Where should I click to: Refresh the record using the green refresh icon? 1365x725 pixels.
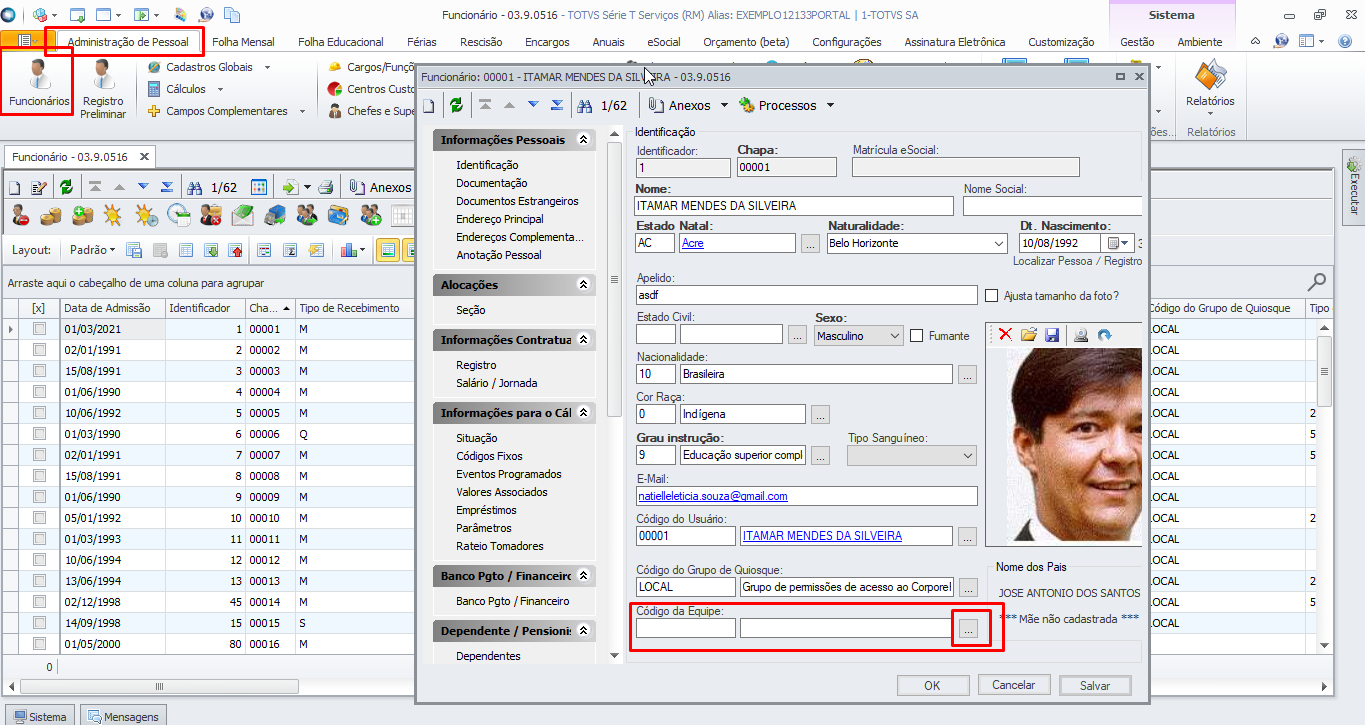point(458,105)
